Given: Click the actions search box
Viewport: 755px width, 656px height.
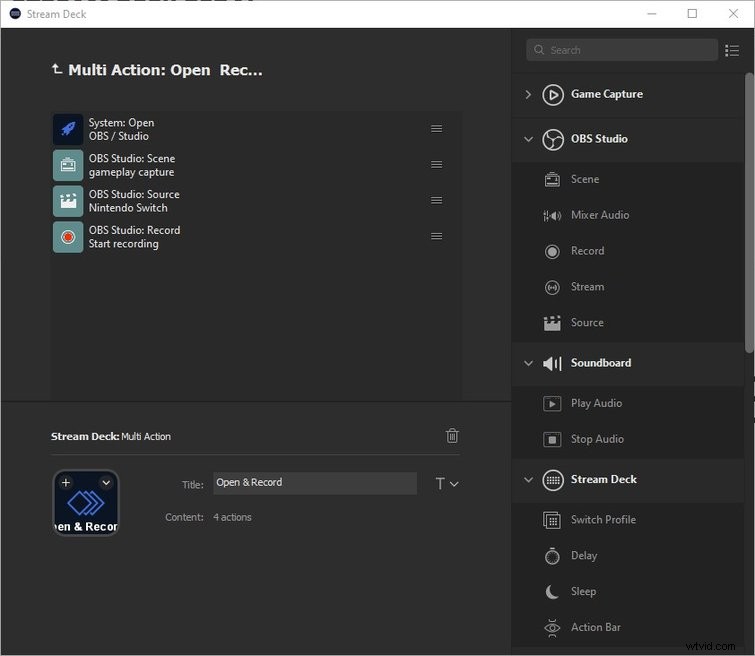Looking at the screenshot, I should coord(622,50).
